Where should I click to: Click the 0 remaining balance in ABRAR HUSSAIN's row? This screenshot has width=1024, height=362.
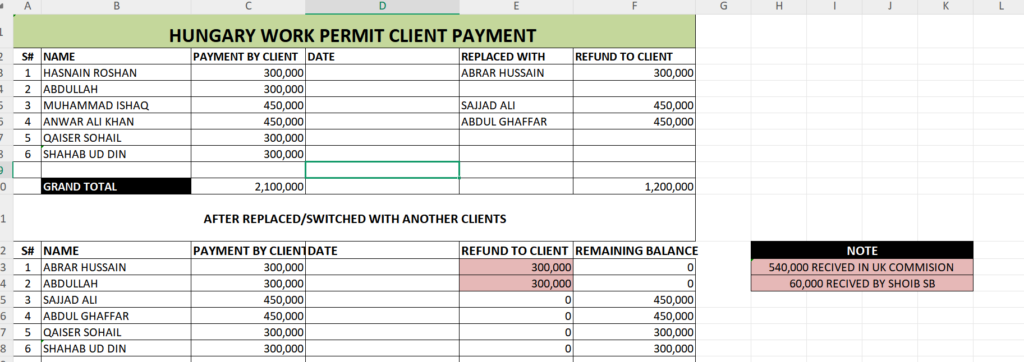[634, 267]
